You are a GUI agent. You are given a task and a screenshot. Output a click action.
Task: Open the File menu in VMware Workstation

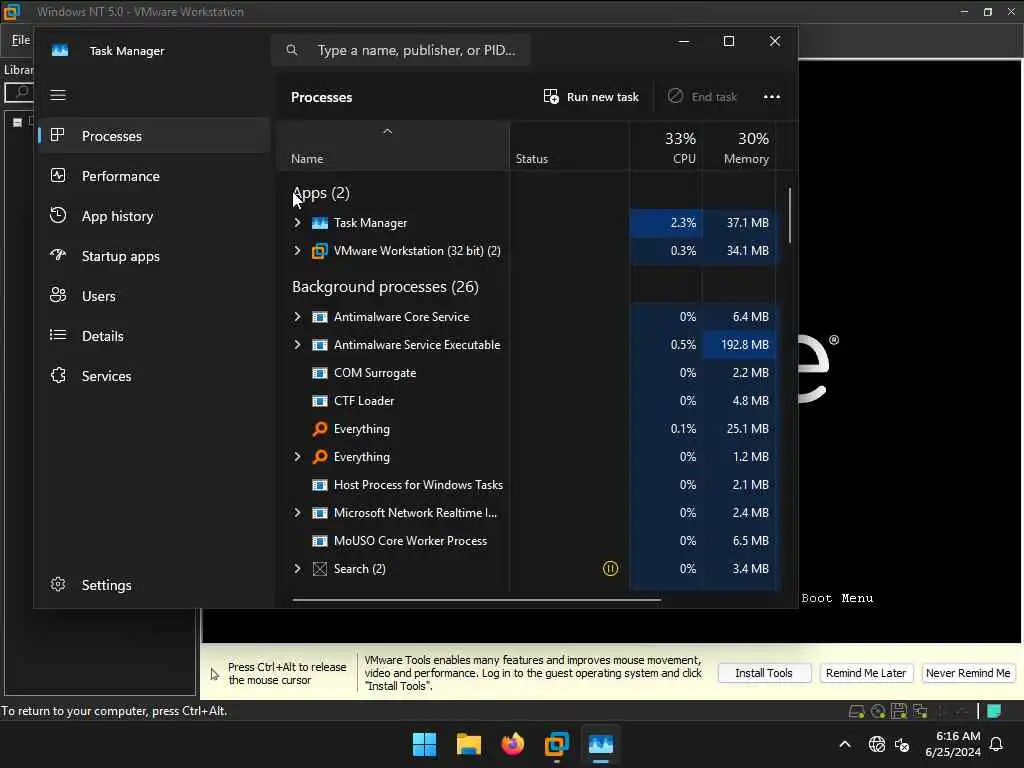coord(20,40)
